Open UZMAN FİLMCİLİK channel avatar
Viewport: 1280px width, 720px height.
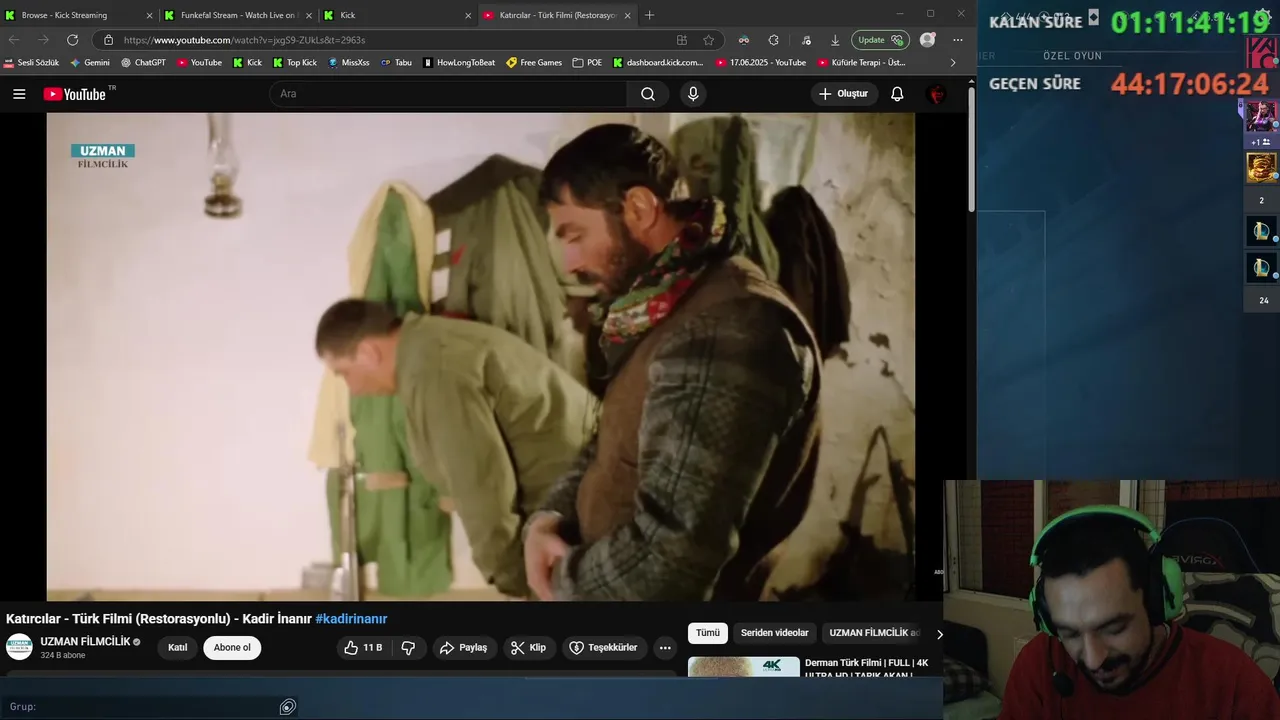click(19, 647)
